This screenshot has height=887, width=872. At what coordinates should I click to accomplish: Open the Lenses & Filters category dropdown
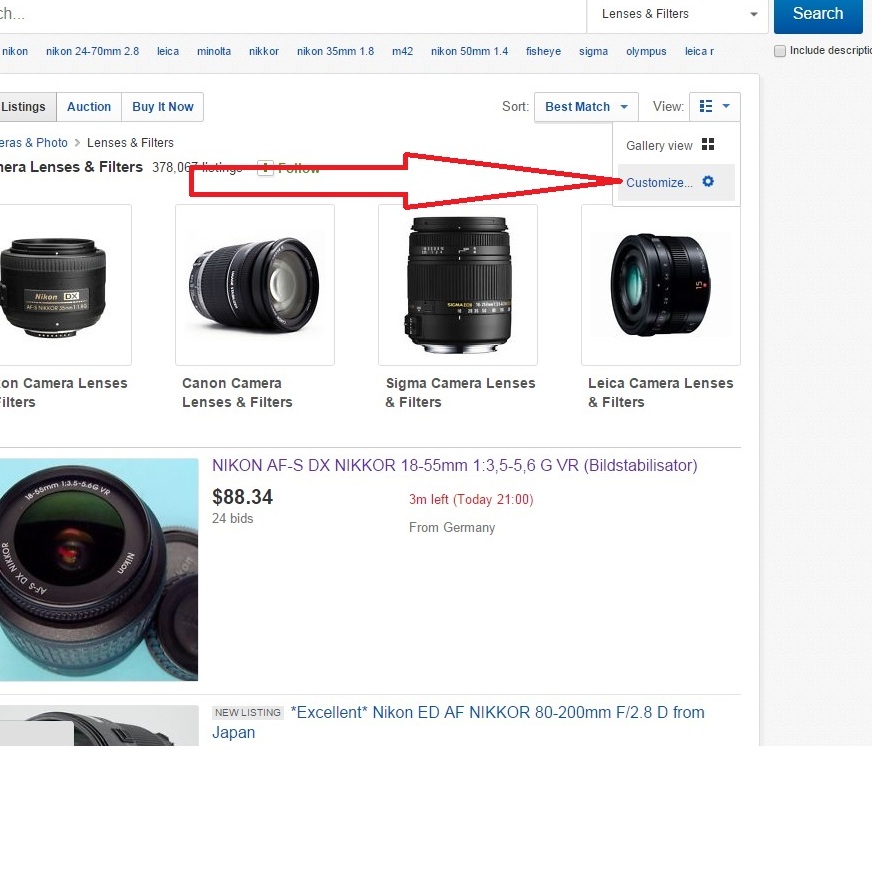coord(677,14)
